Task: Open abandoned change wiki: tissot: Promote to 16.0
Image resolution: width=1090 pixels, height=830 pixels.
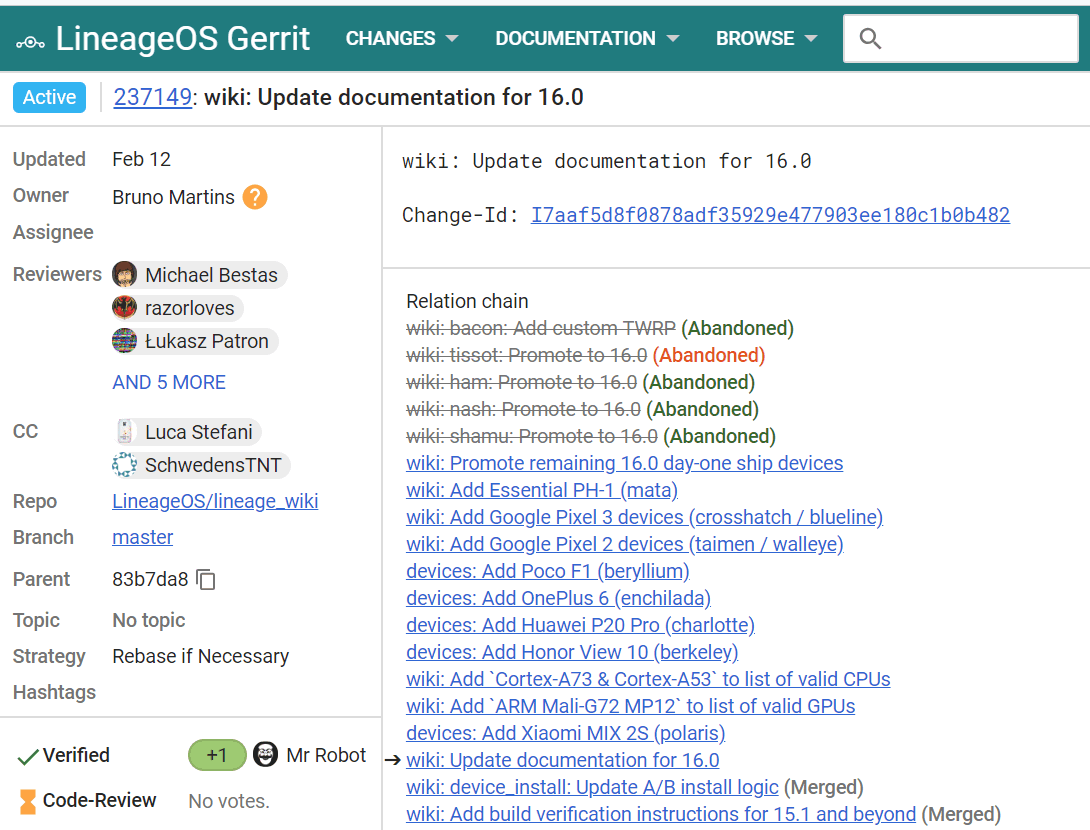Action: pos(526,355)
